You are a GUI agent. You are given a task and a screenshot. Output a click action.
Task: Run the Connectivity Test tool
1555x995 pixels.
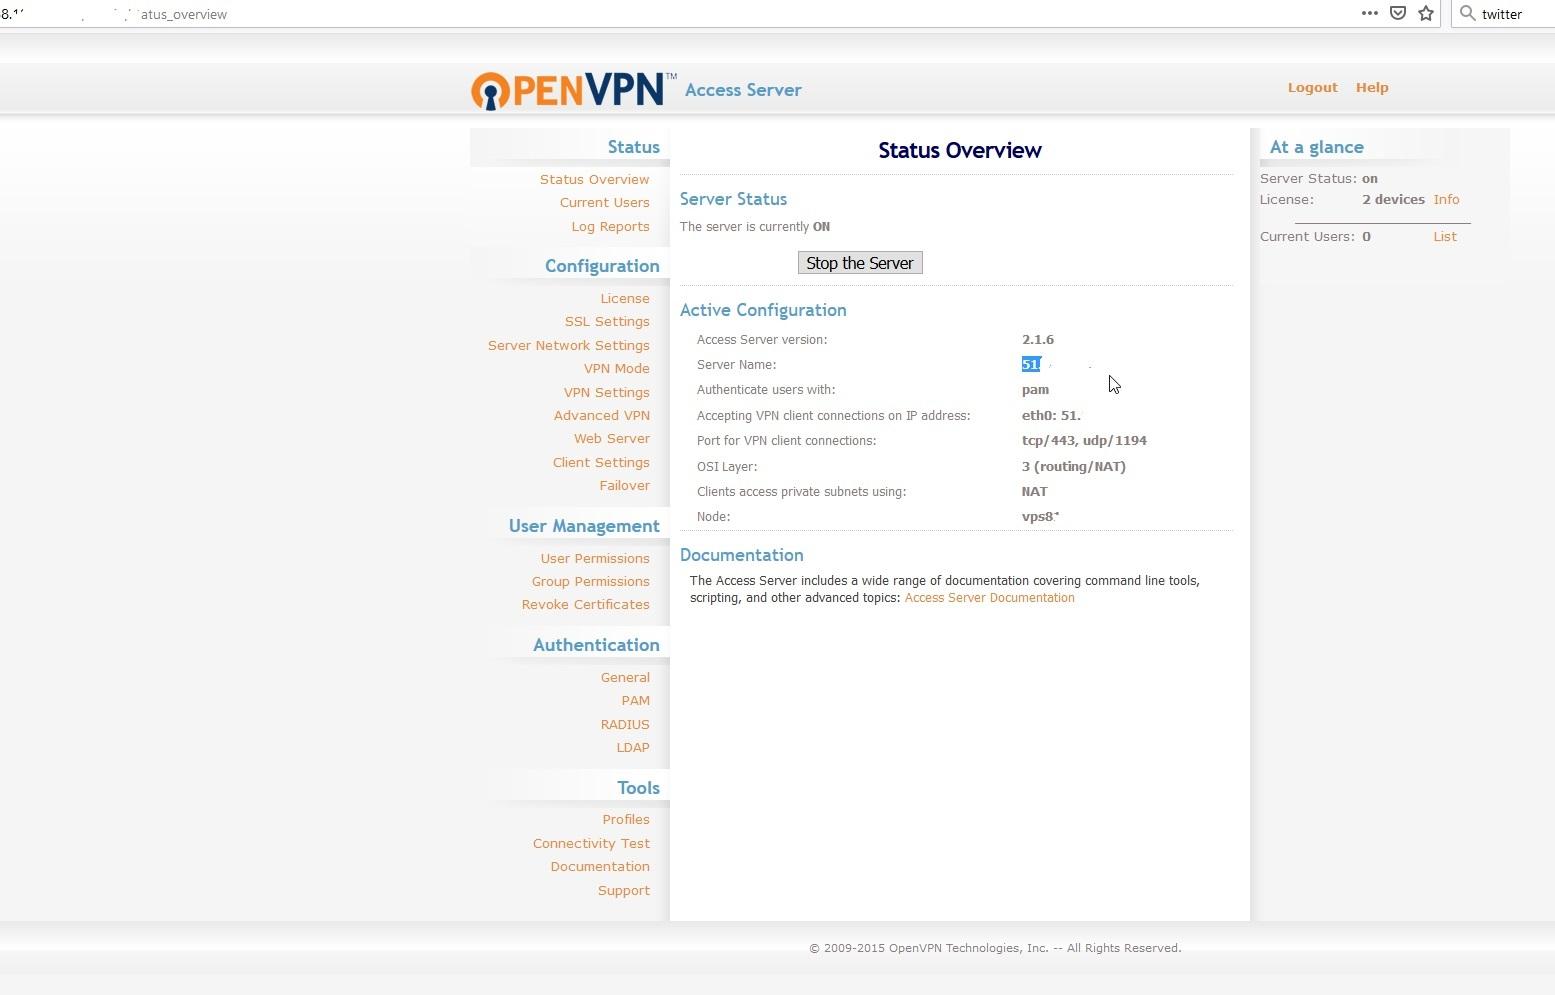click(x=591, y=843)
